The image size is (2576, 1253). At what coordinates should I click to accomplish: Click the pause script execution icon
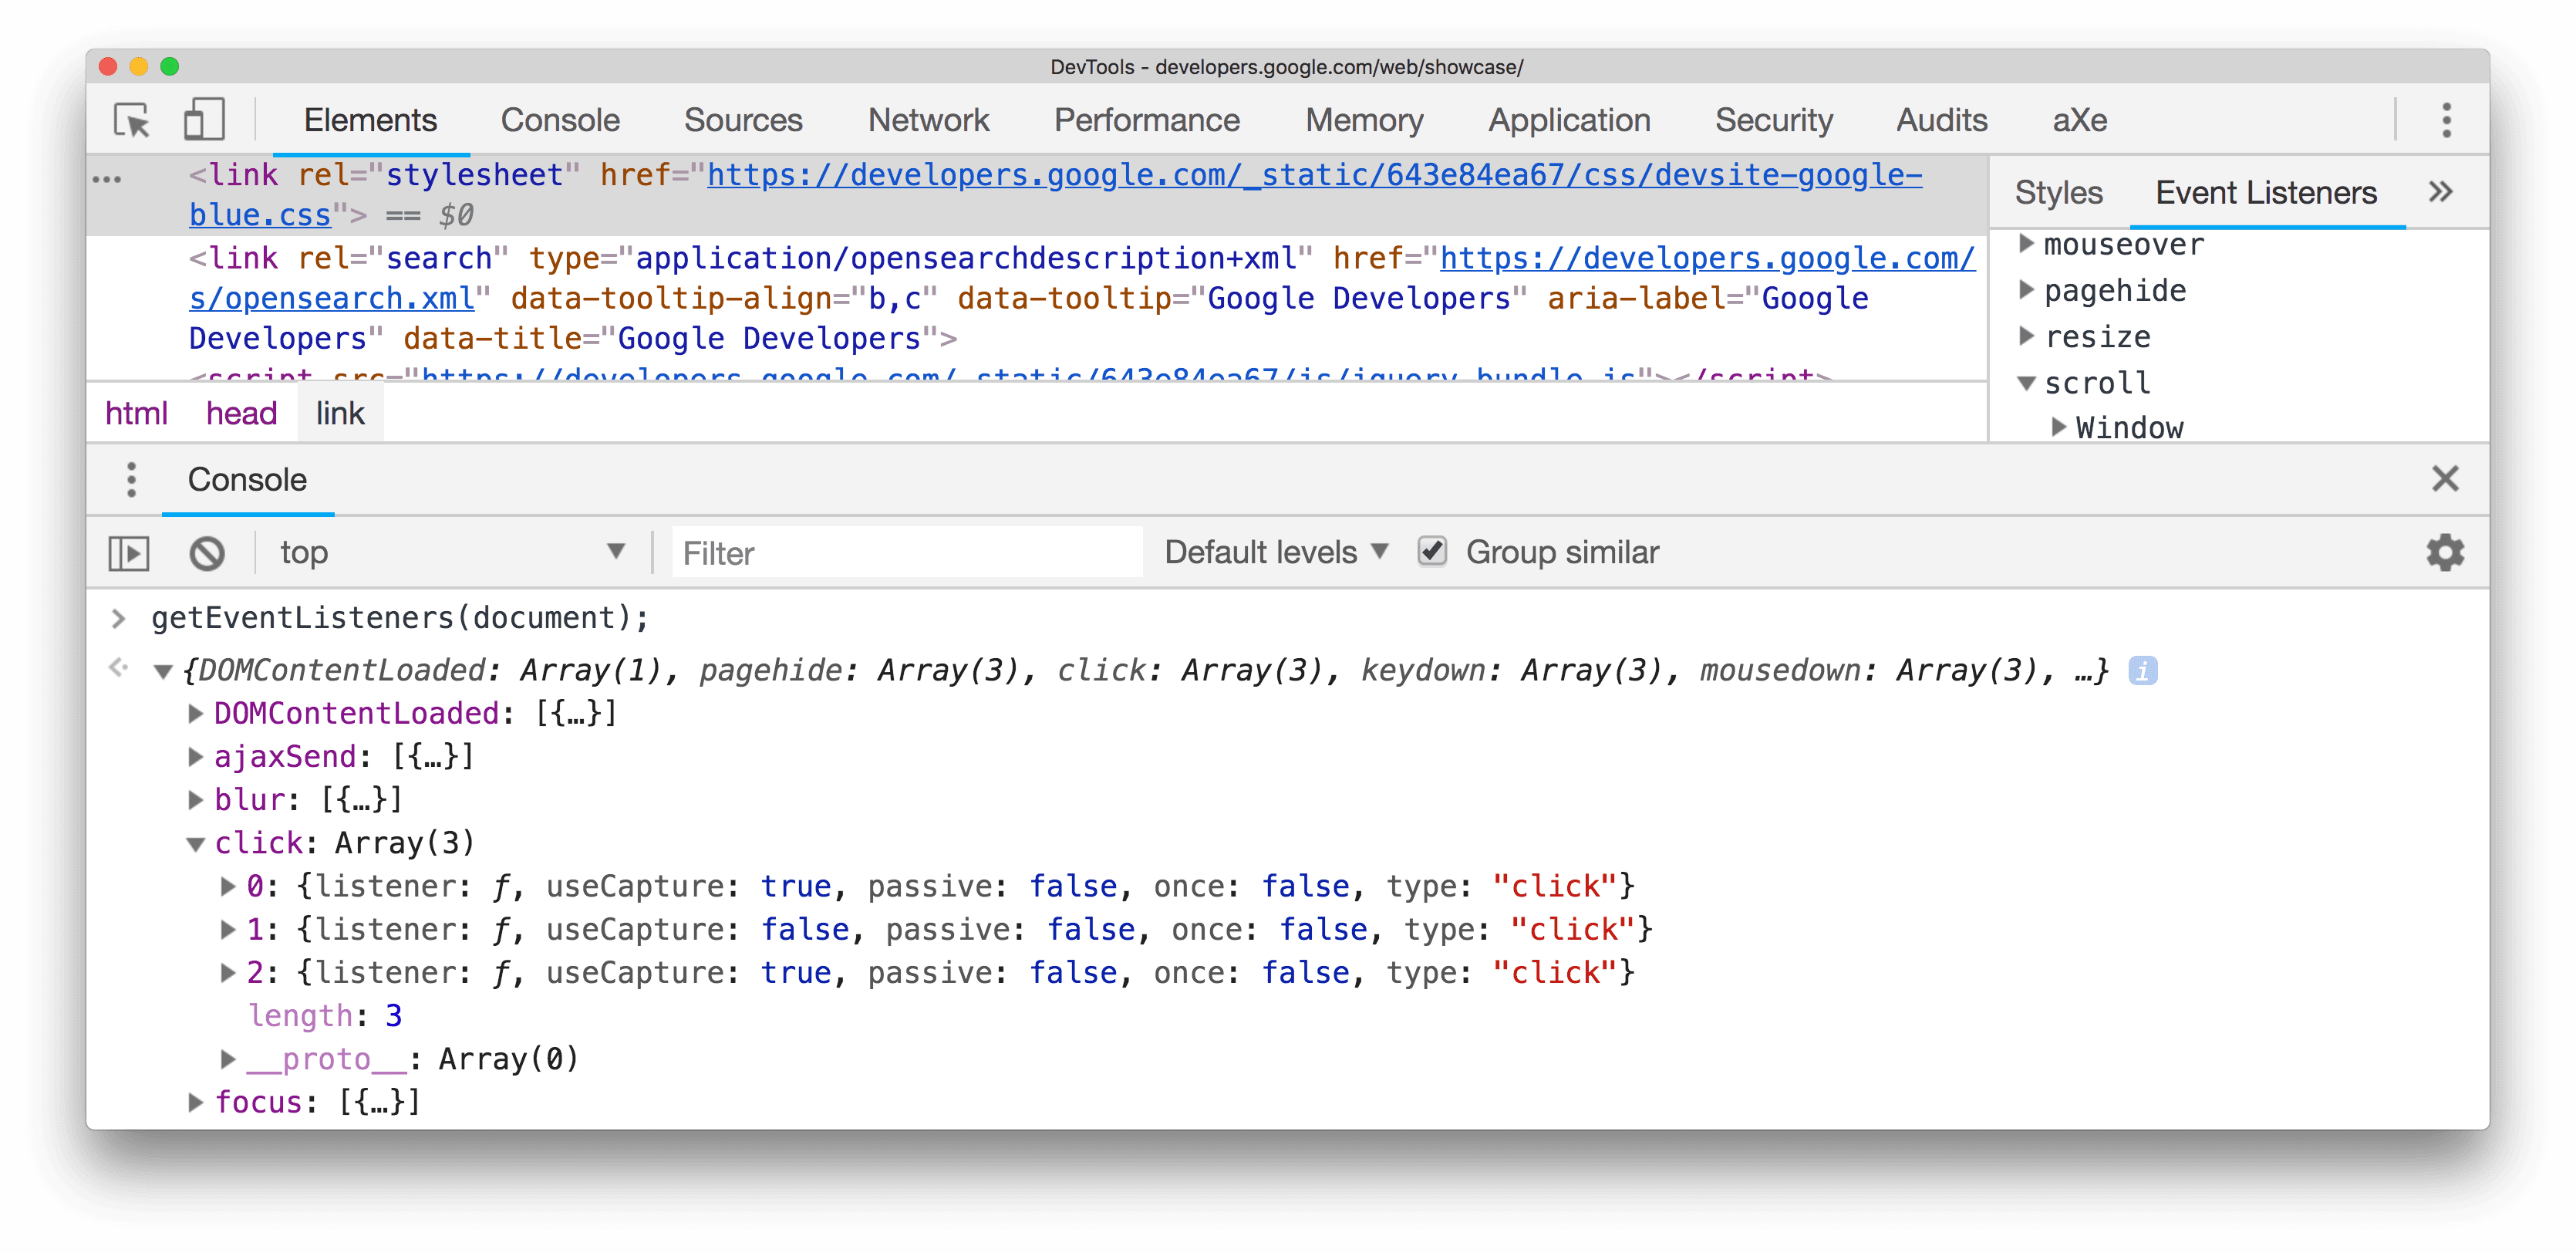pyautogui.click(x=128, y=551)
